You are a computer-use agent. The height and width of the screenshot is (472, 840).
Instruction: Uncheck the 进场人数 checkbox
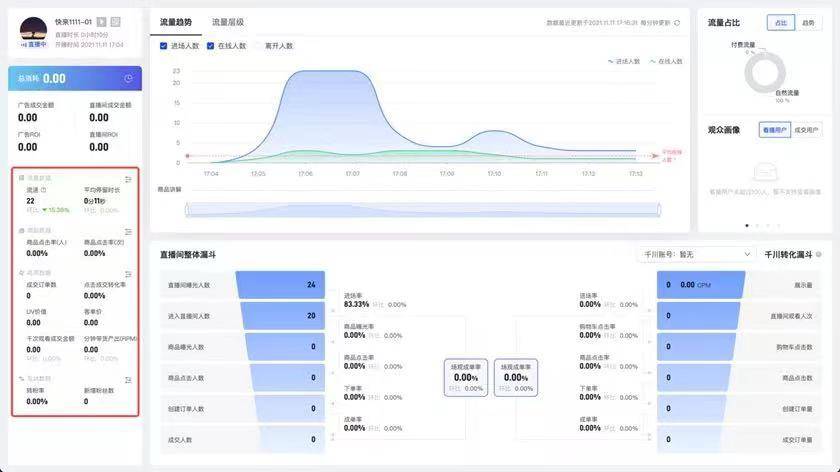pos(164,45)
